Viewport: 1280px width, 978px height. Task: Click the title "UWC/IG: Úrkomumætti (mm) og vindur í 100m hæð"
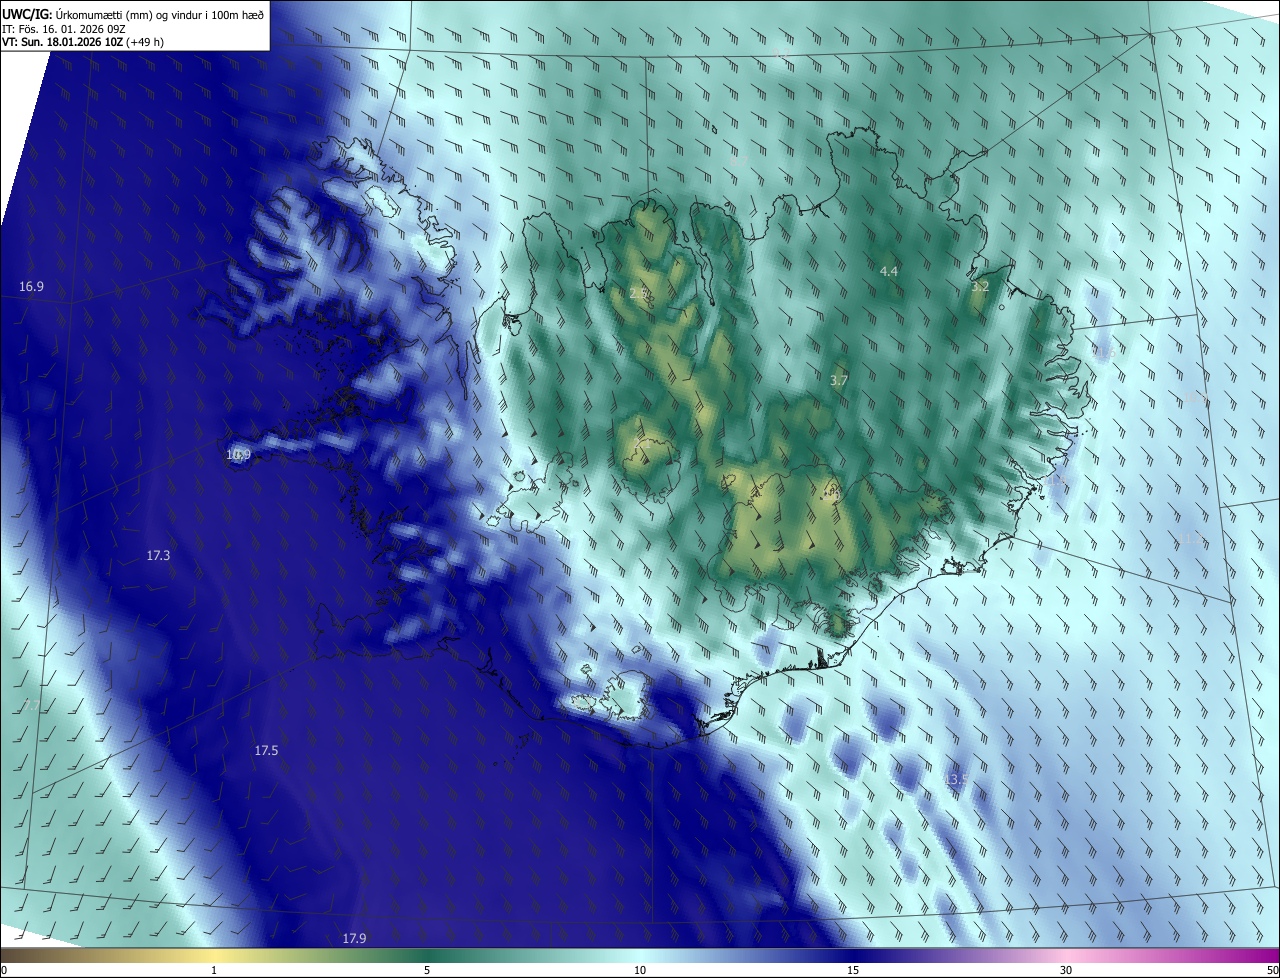(133, 14)
